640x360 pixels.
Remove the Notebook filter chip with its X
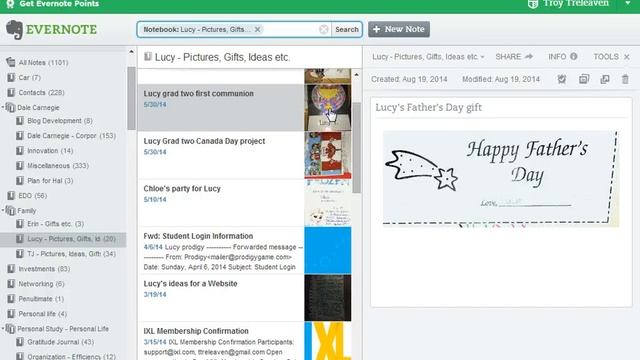257,29
